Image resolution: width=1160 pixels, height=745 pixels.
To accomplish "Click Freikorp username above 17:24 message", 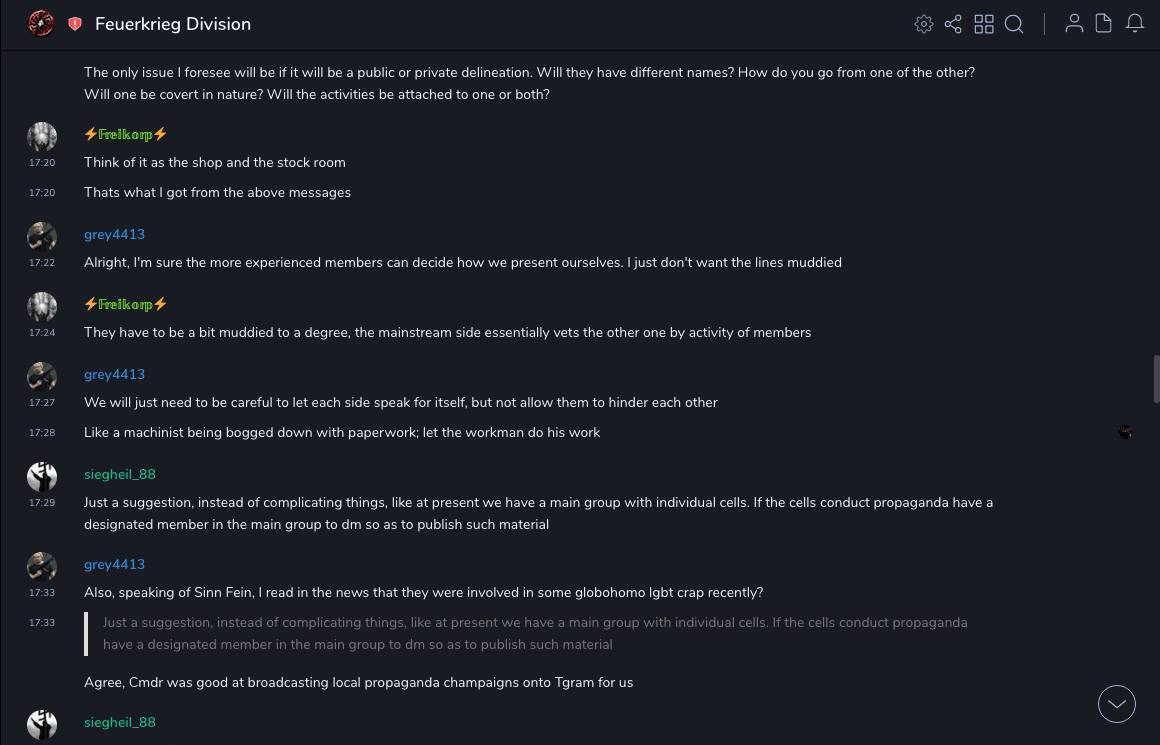I will point(125,304).
